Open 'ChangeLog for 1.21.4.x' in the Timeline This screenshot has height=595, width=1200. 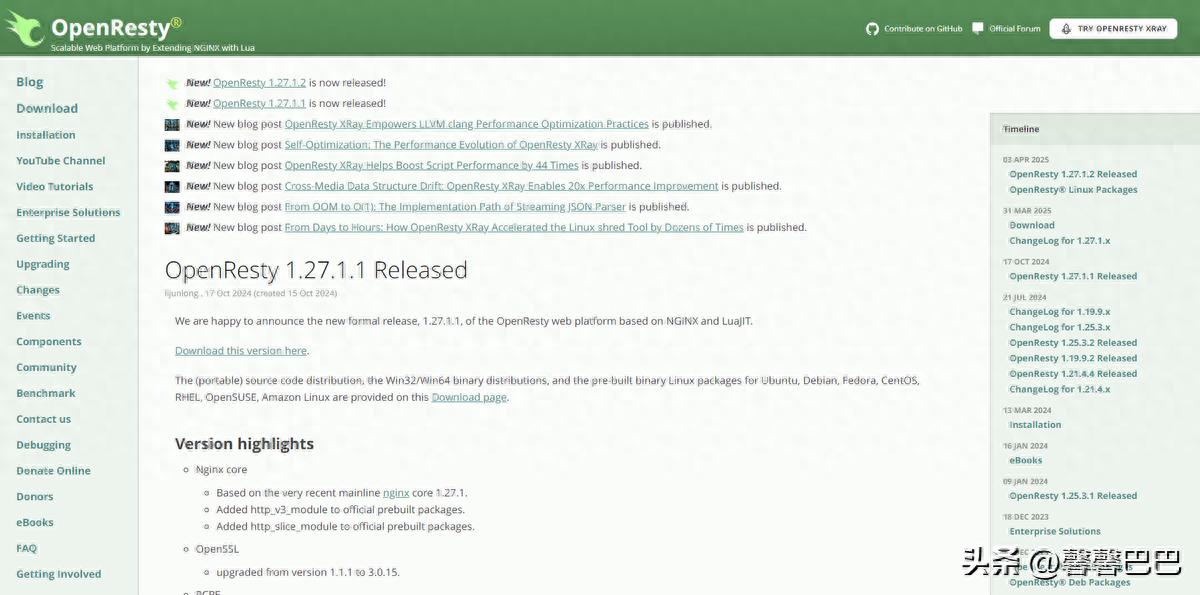click(x=1059, y=389)
